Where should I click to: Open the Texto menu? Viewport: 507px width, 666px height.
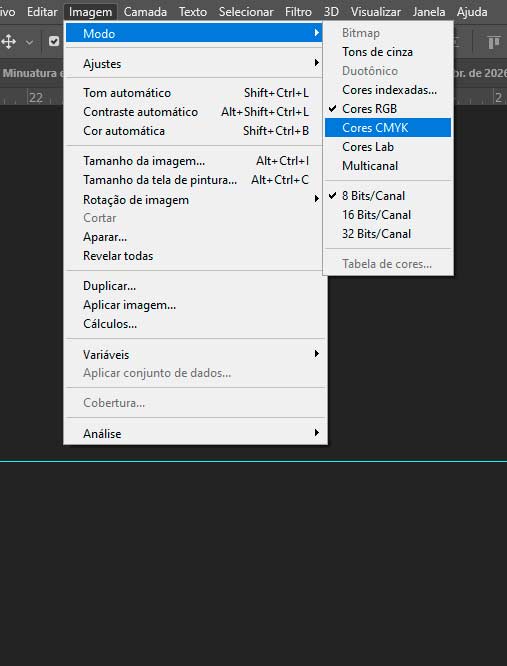tap(193, 11)
